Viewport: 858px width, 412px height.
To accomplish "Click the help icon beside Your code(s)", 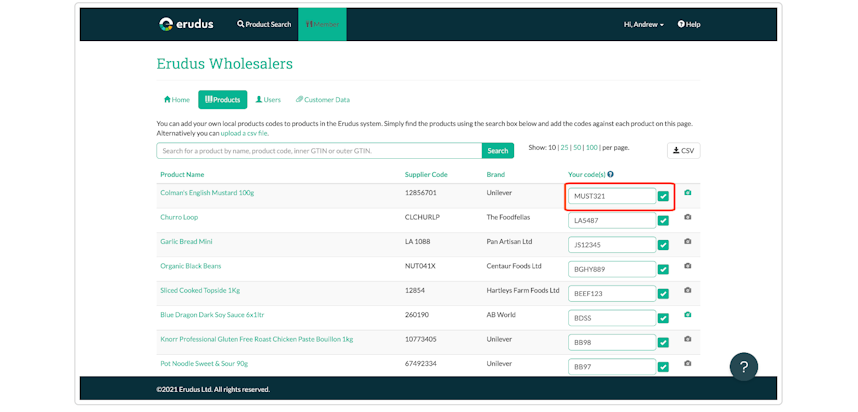I will 610,175.
